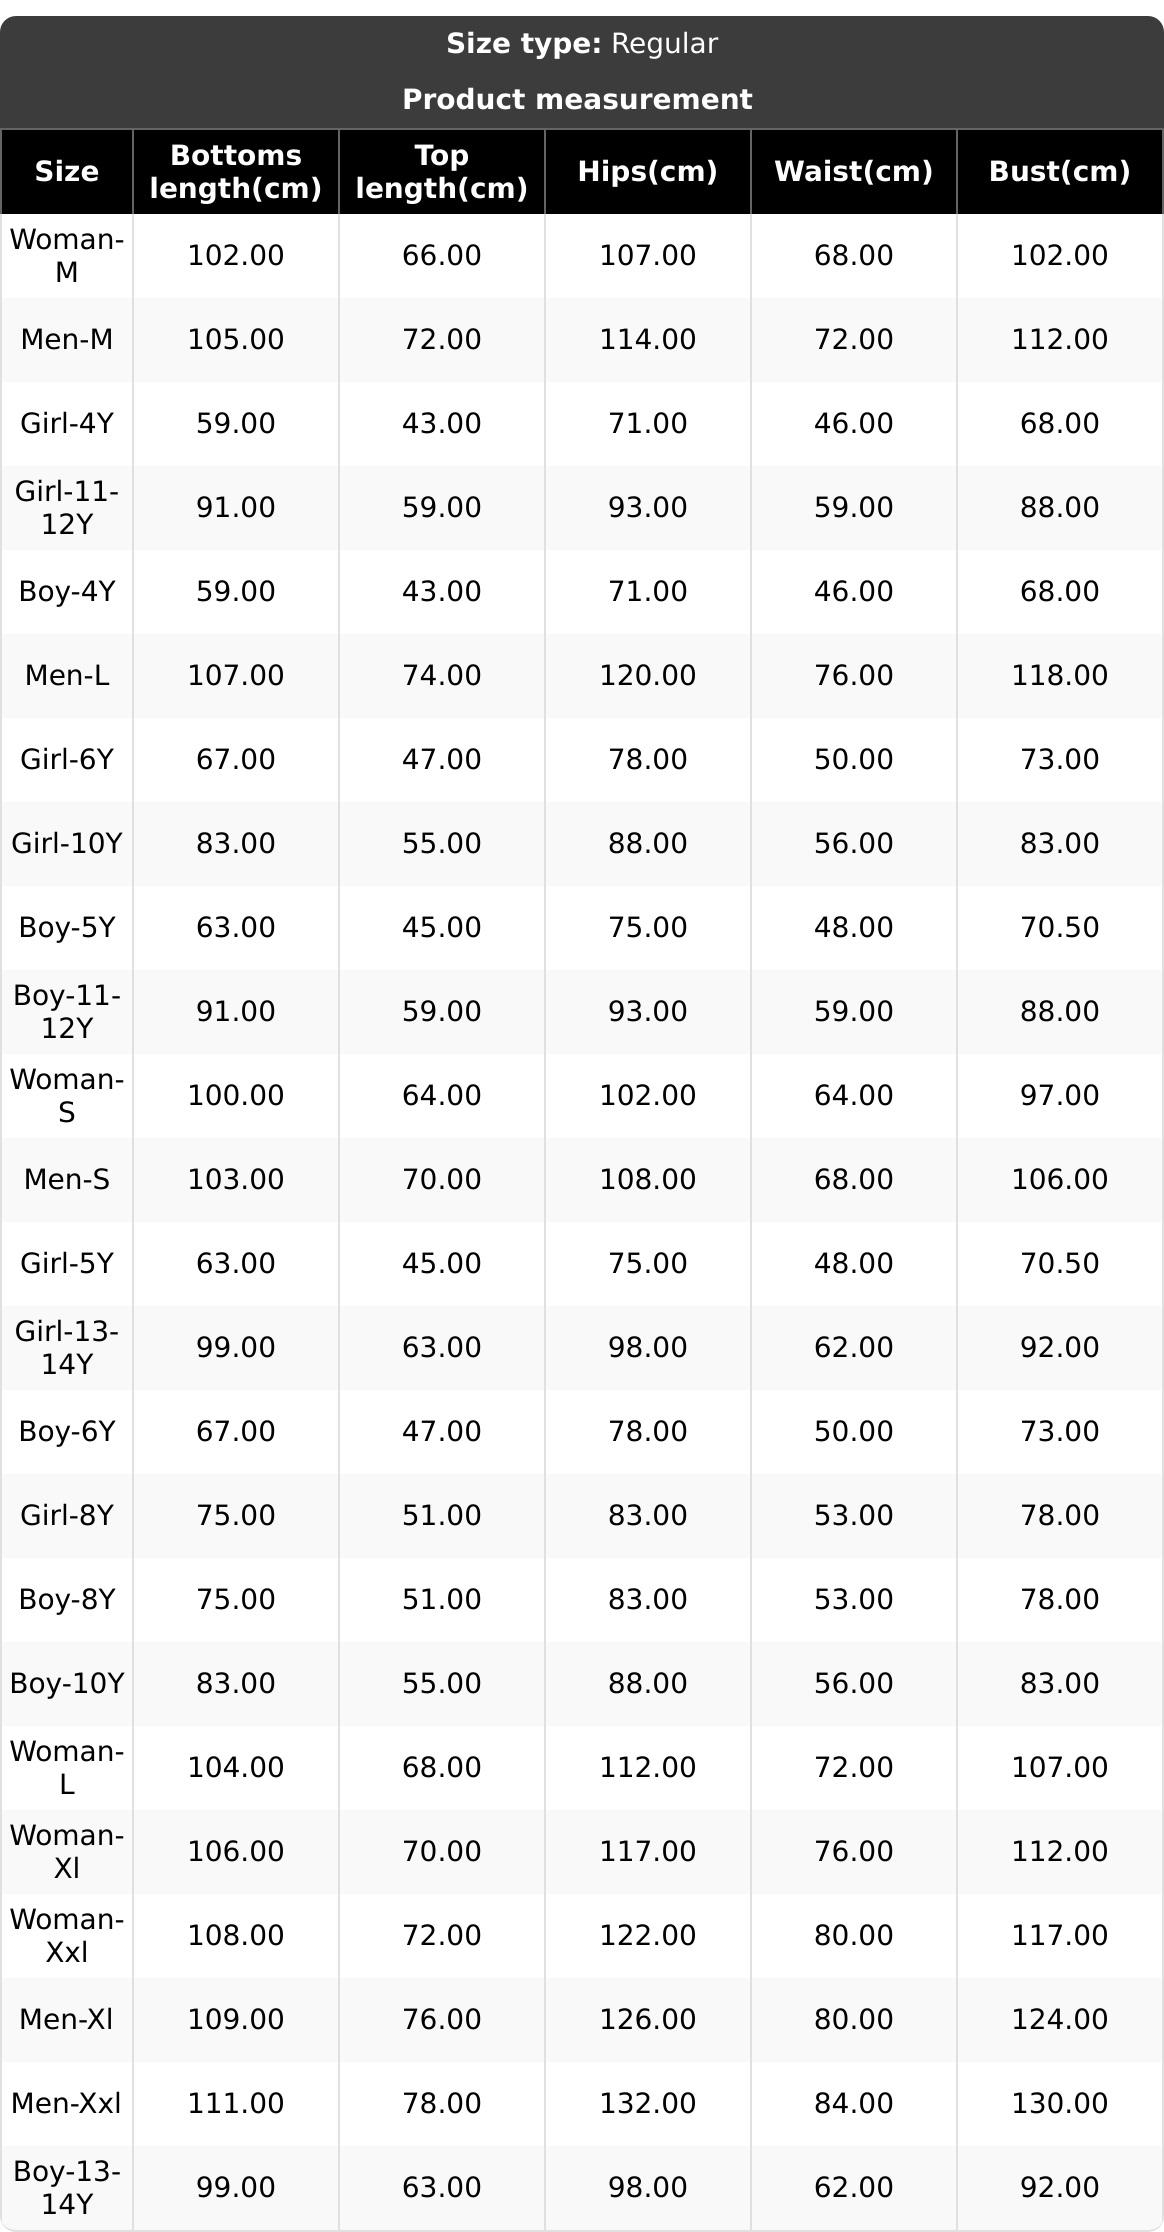1164x2232 pixels.
Task: Click the Woman-Xxl size label
Action: (x=67, y=1935)
